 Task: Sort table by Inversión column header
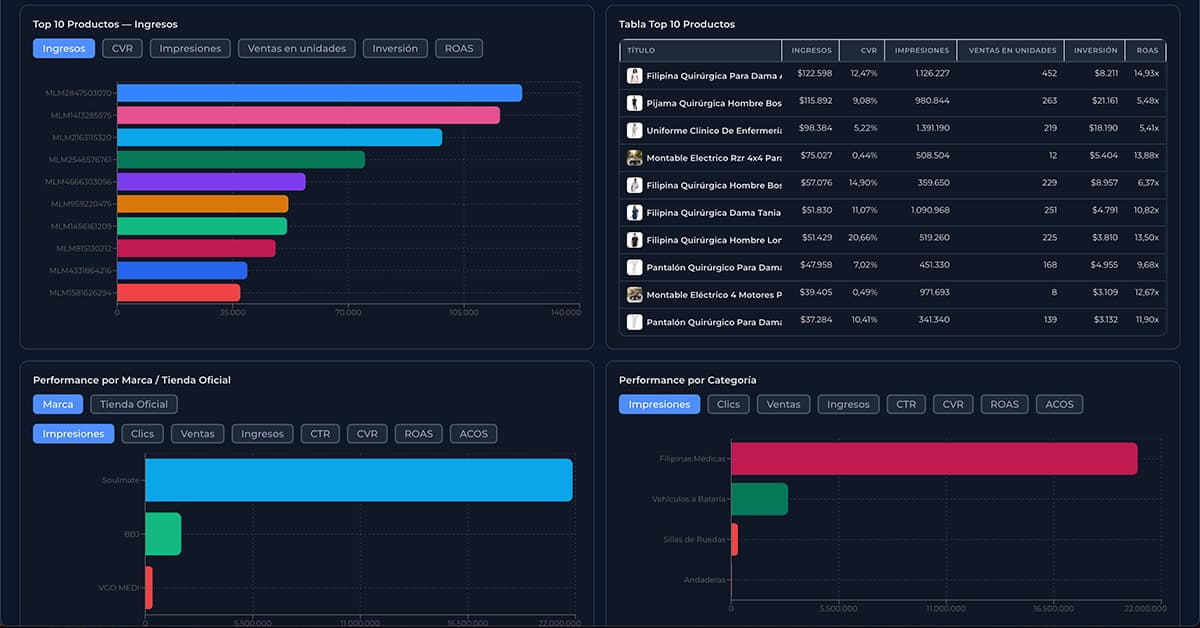click(x=1095, y=50)
